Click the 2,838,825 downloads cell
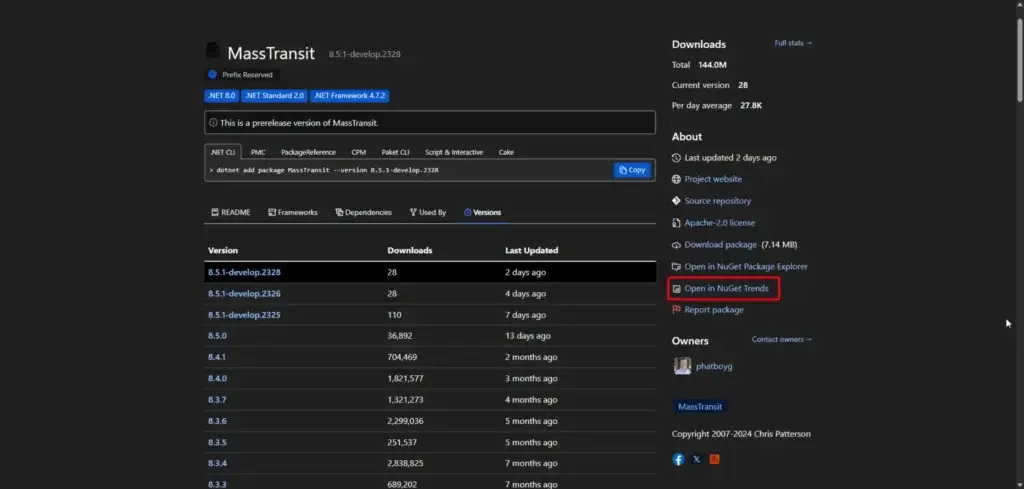1024x489 pixels. click(x=406, y=463)
